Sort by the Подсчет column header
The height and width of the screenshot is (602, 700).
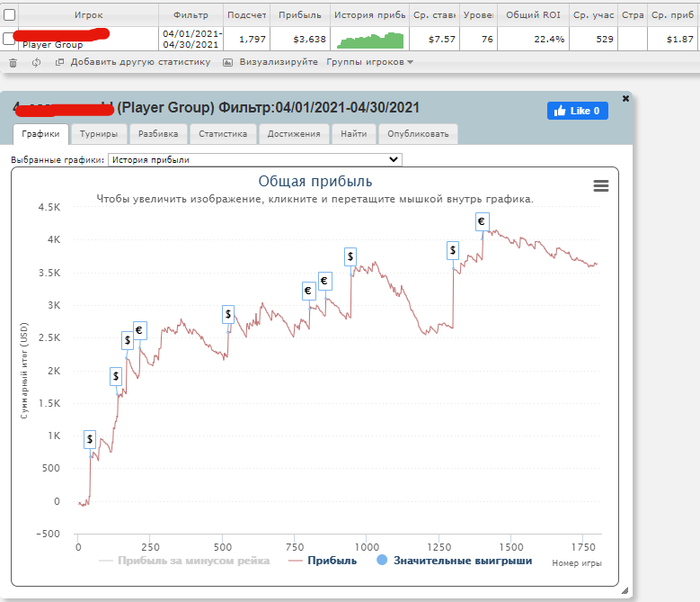(247, 15)
